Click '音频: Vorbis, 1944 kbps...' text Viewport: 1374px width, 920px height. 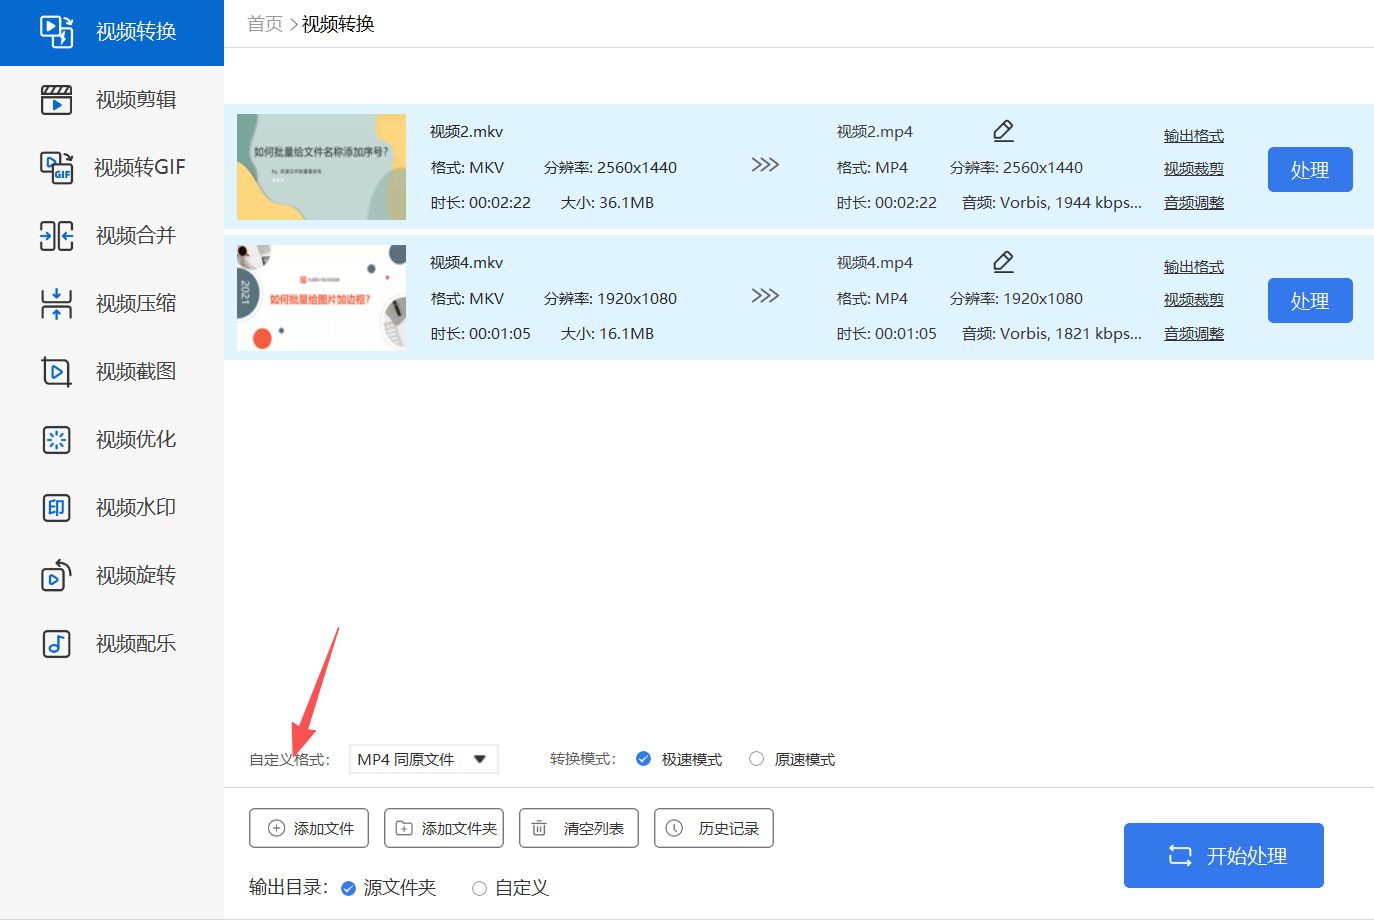(1052, 203)
